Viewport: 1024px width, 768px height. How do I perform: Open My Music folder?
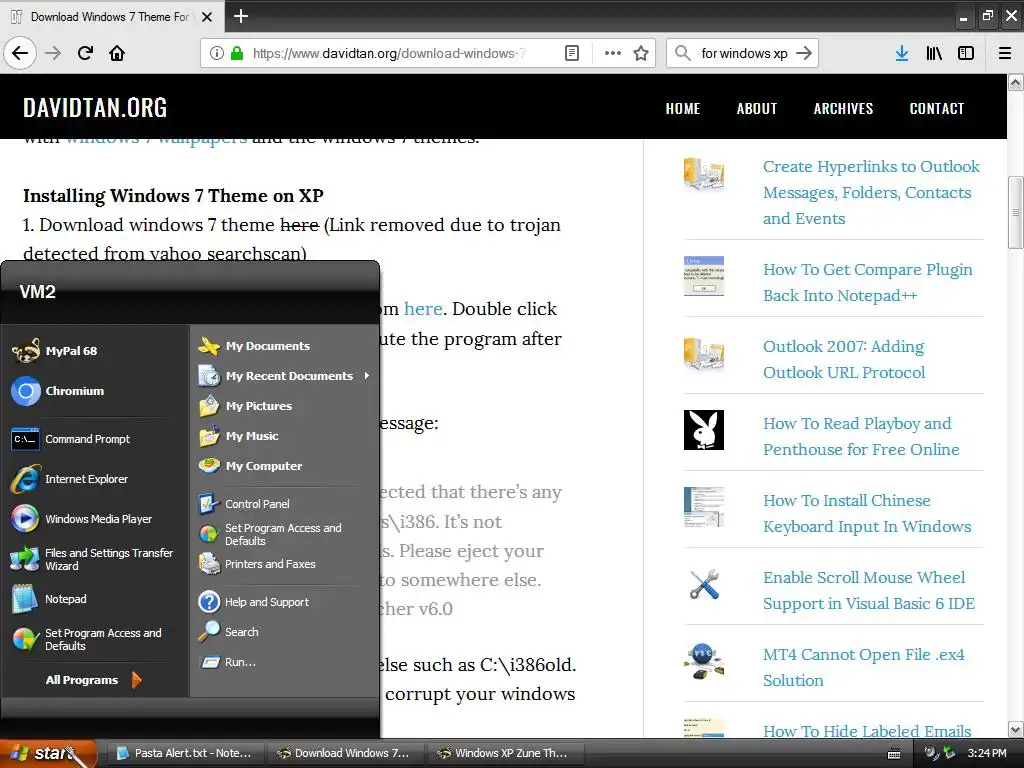[x=284, y=436]
